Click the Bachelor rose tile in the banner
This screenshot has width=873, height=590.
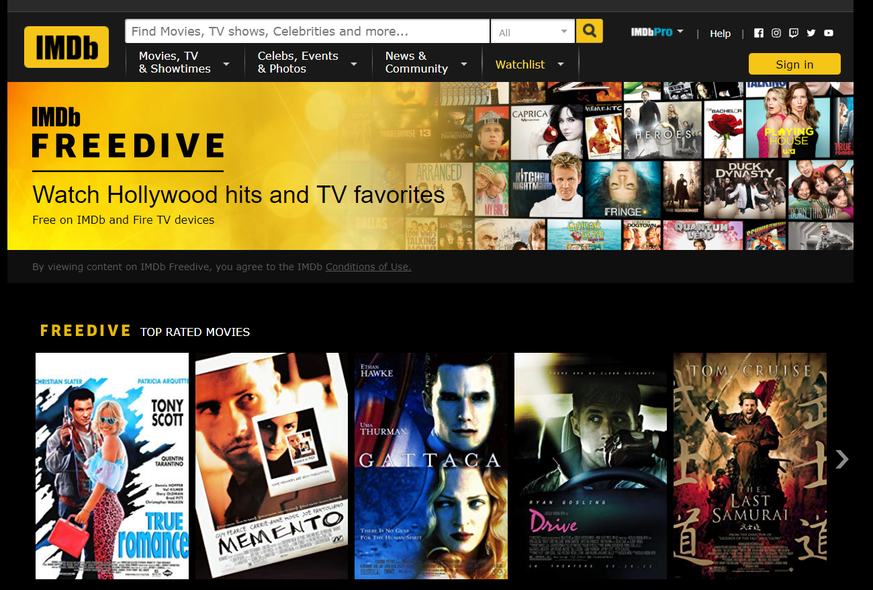point(724,130)
